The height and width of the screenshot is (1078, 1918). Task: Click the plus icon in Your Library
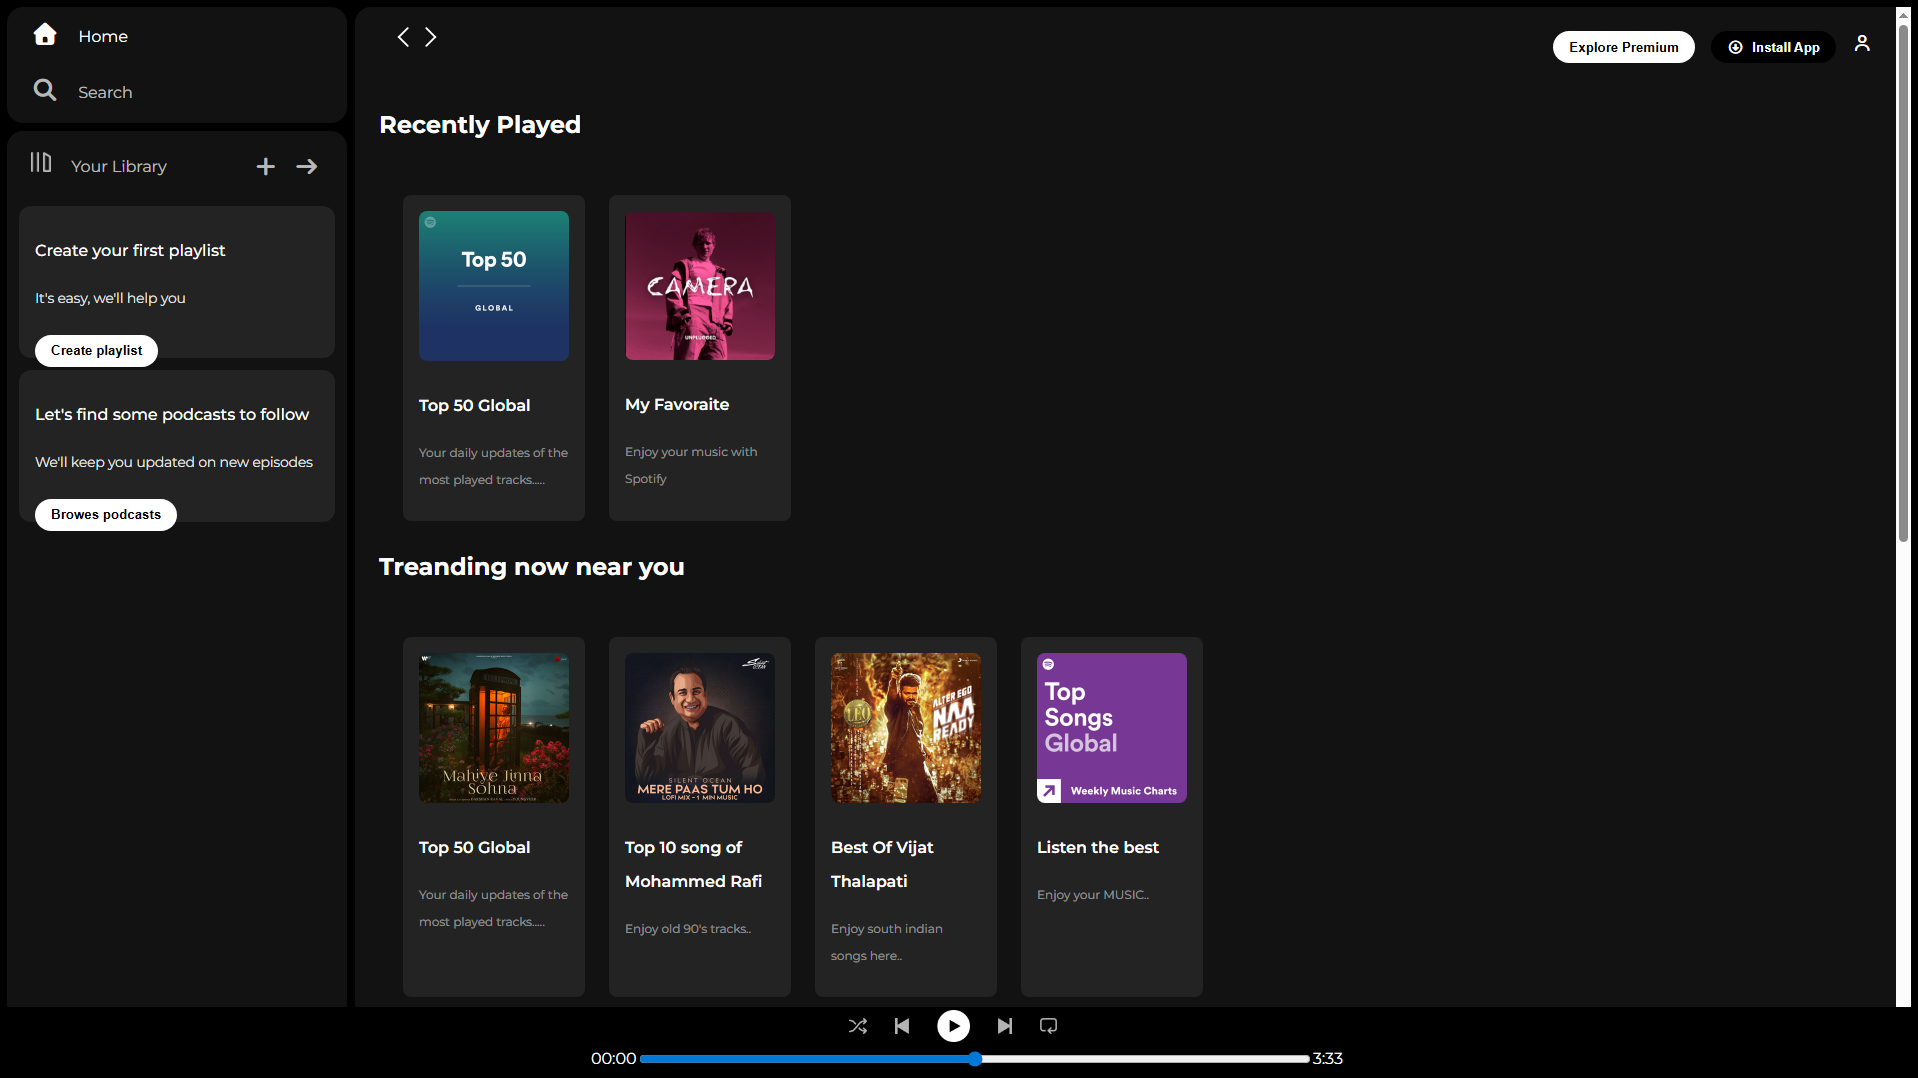pyautogui.click(x=265, y=166)
